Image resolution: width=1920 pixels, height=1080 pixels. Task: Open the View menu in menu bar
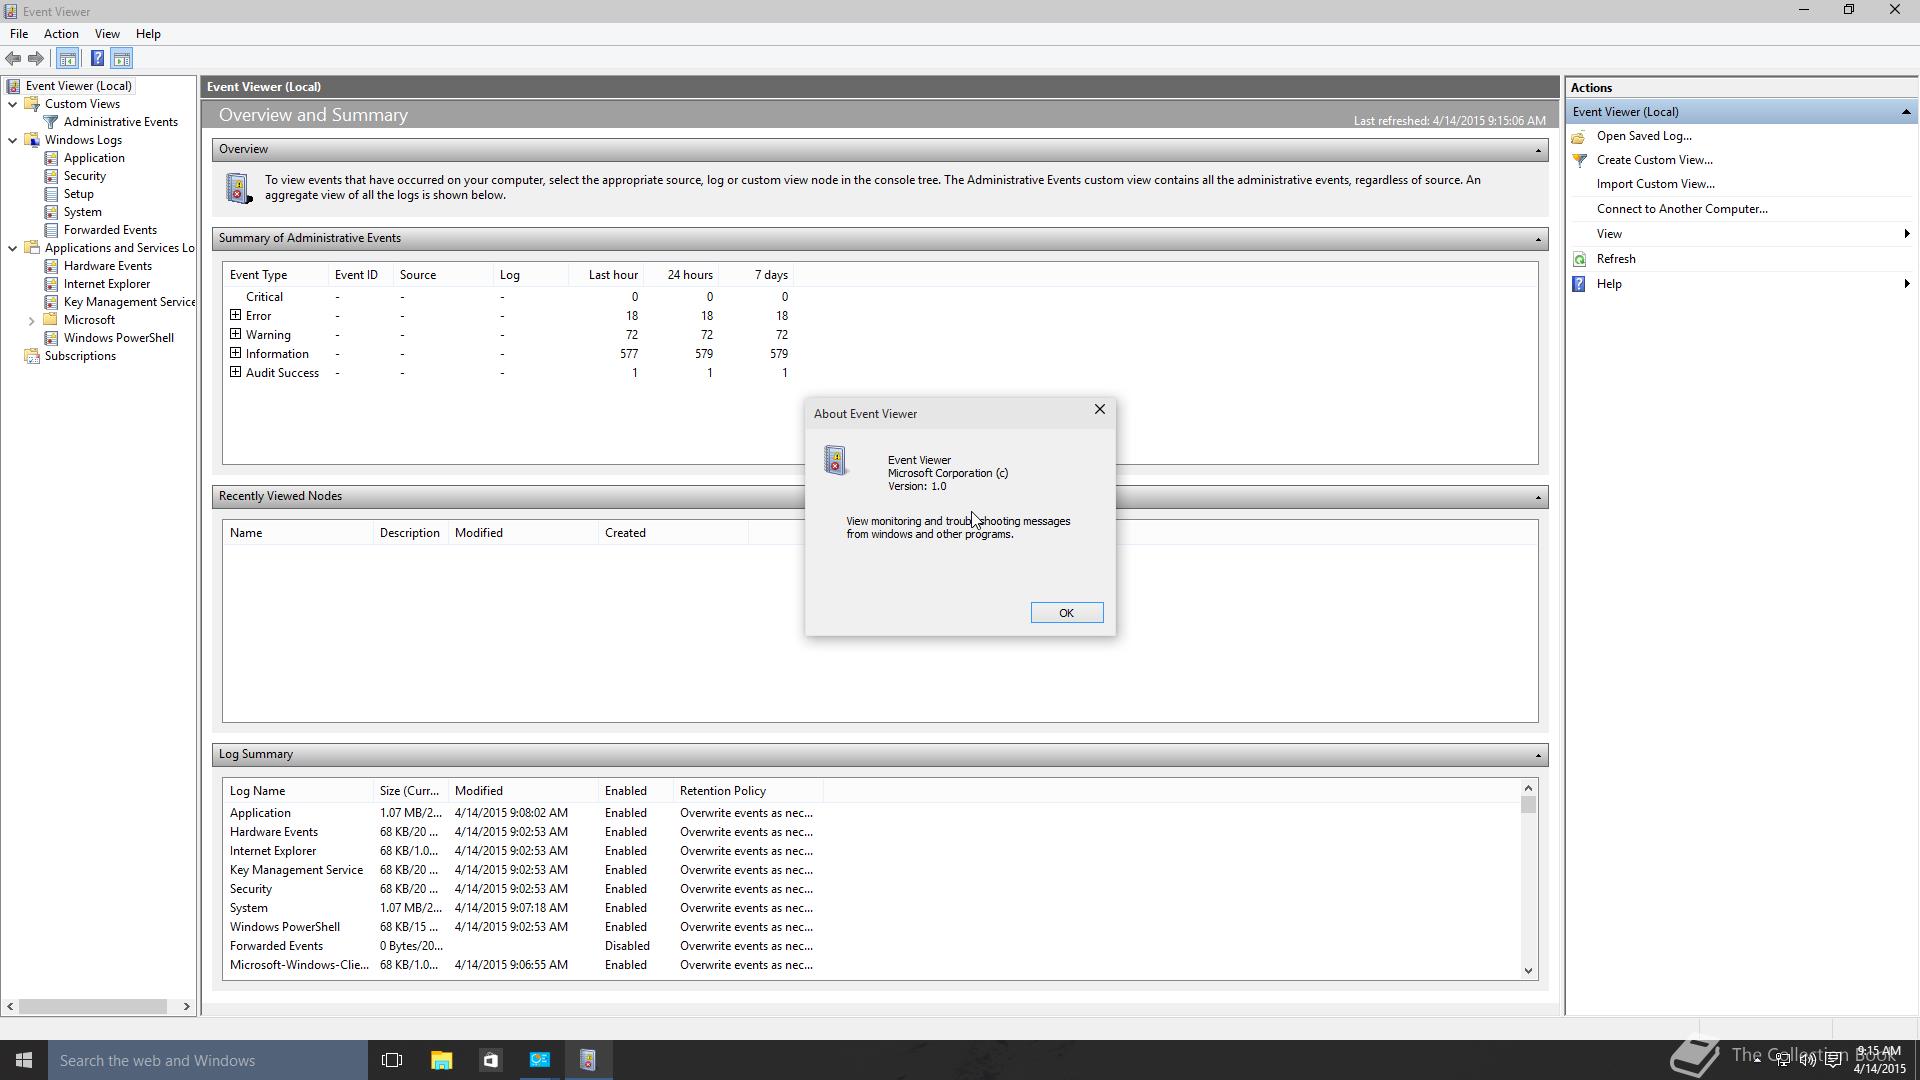[x=107, y=34]
